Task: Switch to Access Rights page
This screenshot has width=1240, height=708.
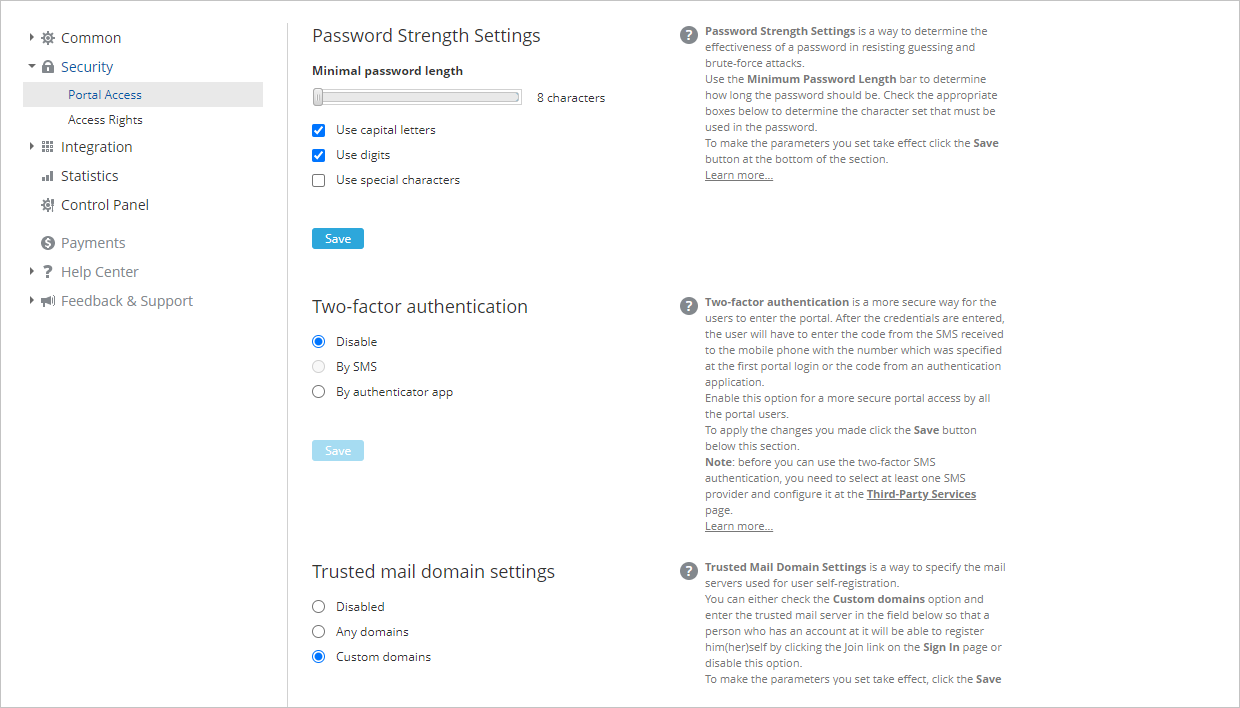Action: 104,119
